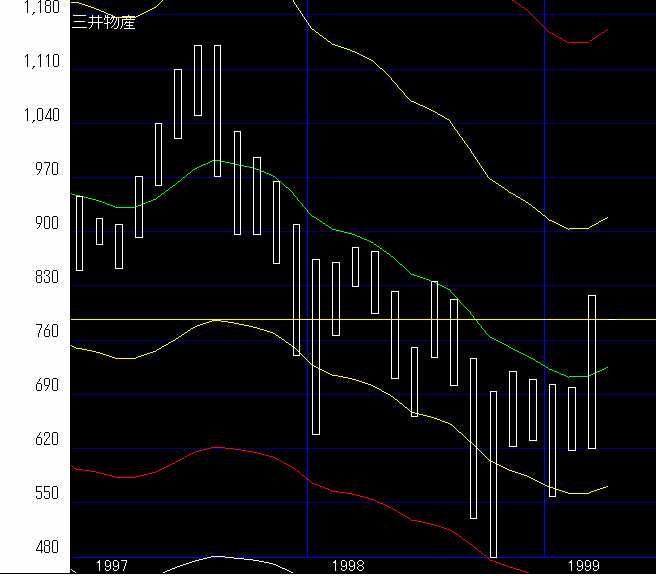Select the 550 price axis label
This screenshot has height=576, width=656.
pyautogui.click(x=46, y=494)
